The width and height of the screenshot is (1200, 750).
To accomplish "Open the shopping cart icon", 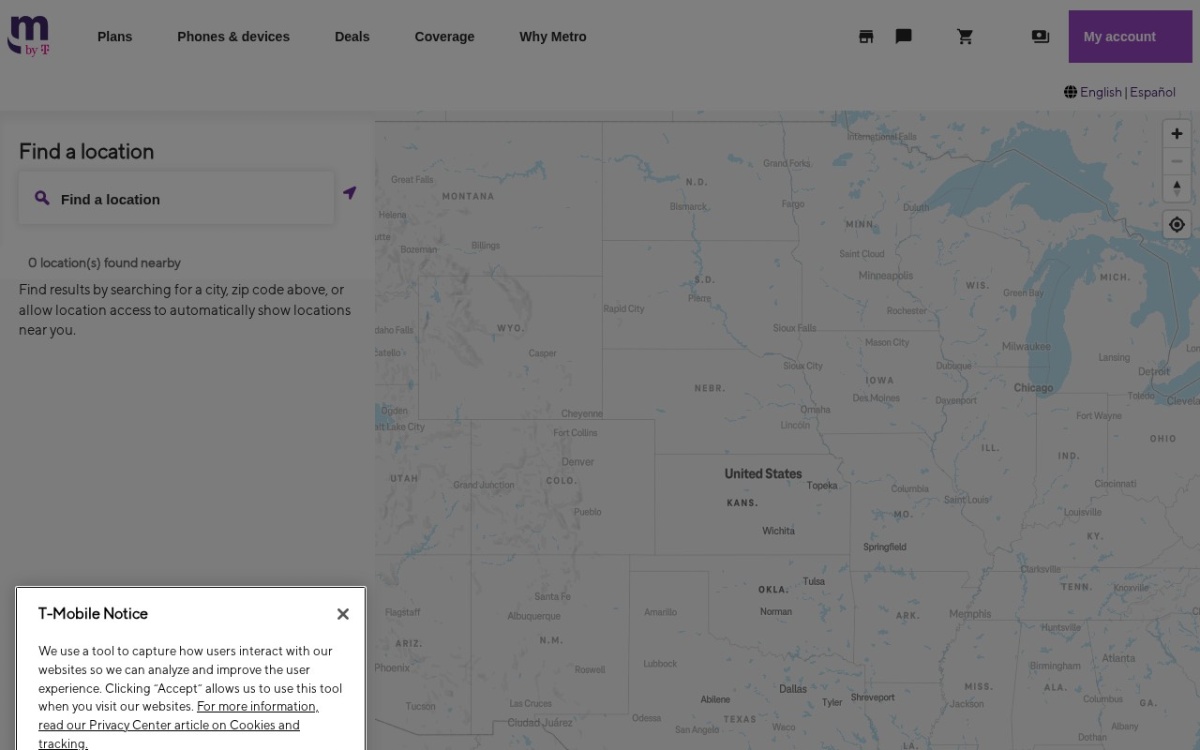I will (x=965, y=37).
